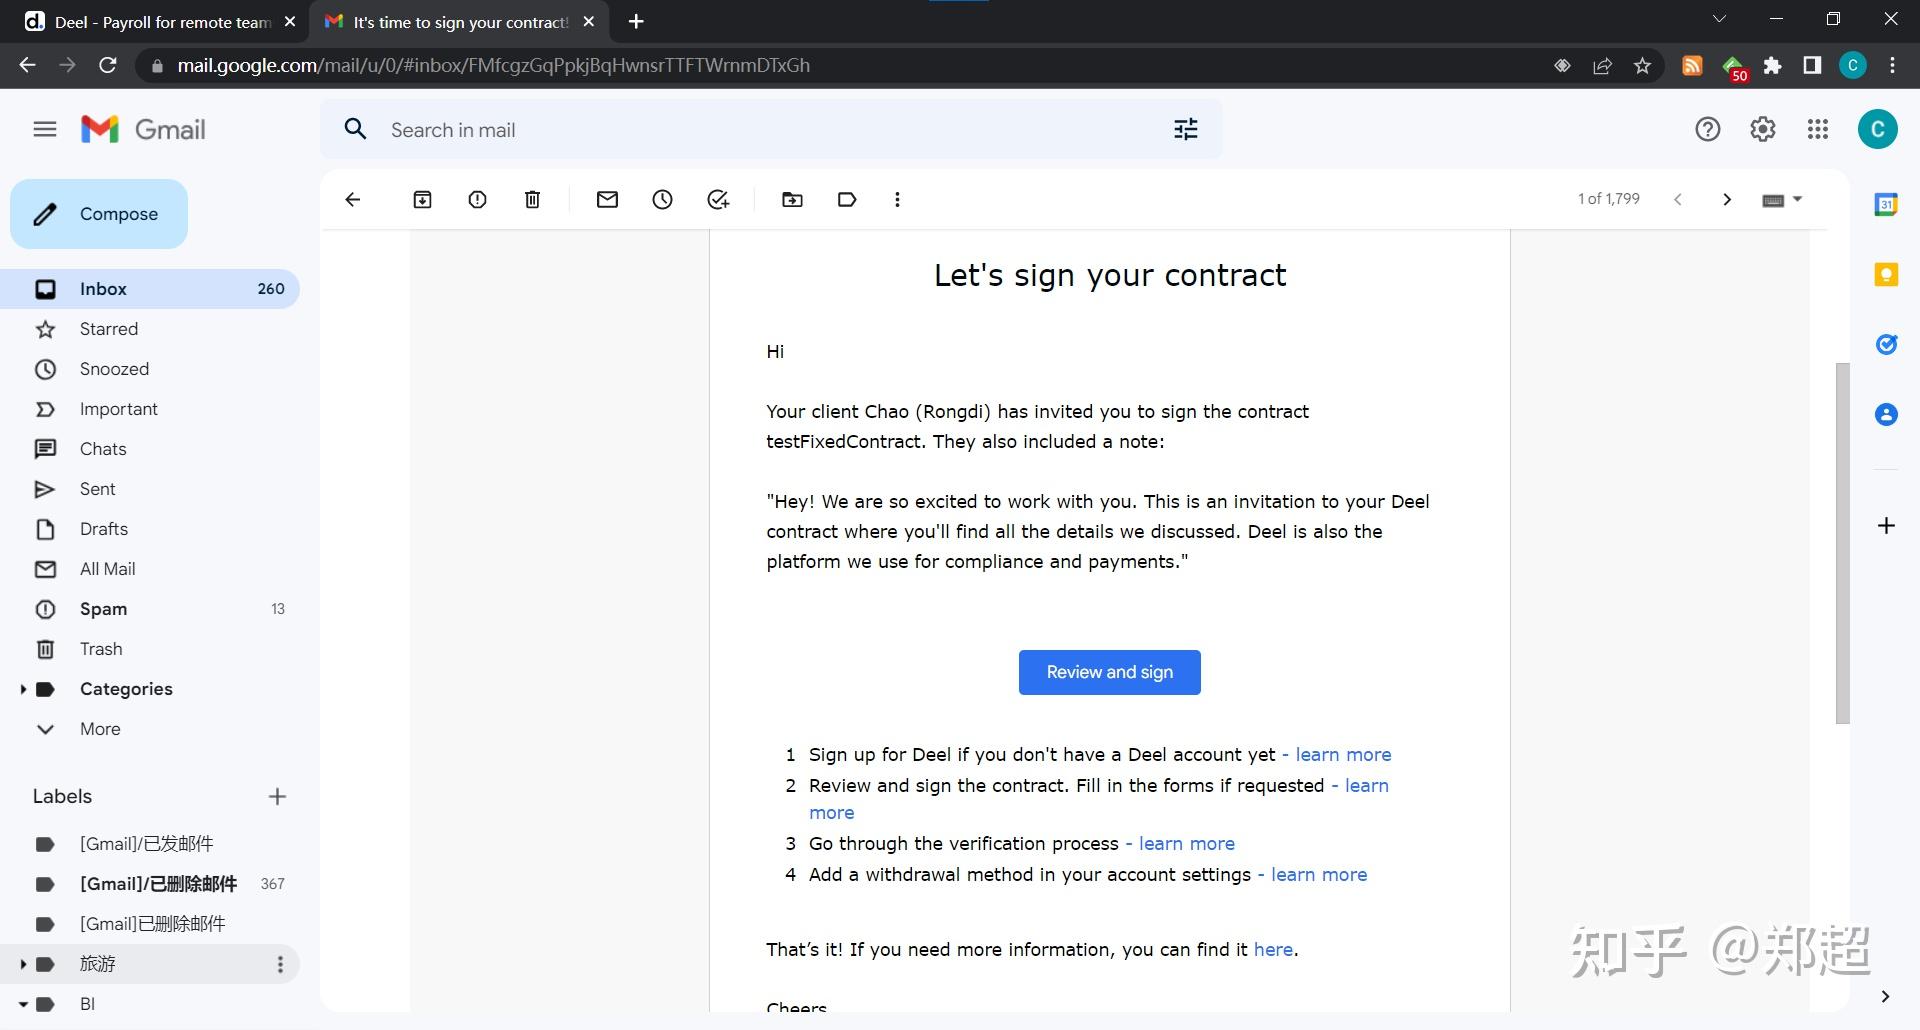
Task: Show search options filter
Action: [1185, 130]
